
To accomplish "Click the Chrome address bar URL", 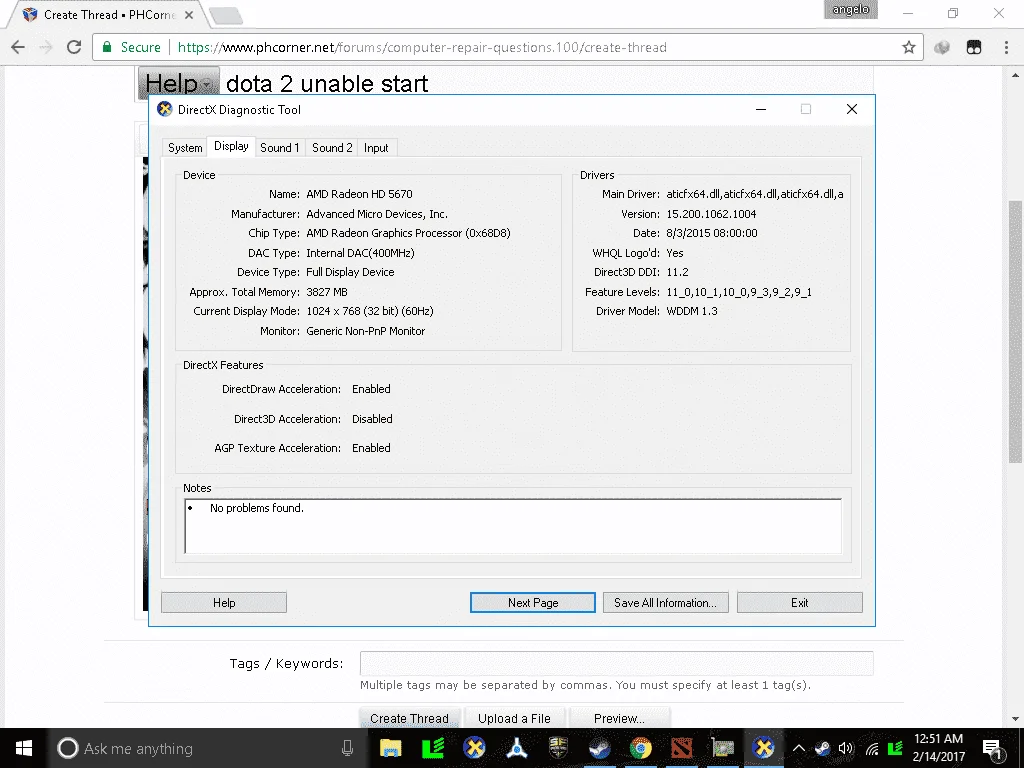I will 422,47.
